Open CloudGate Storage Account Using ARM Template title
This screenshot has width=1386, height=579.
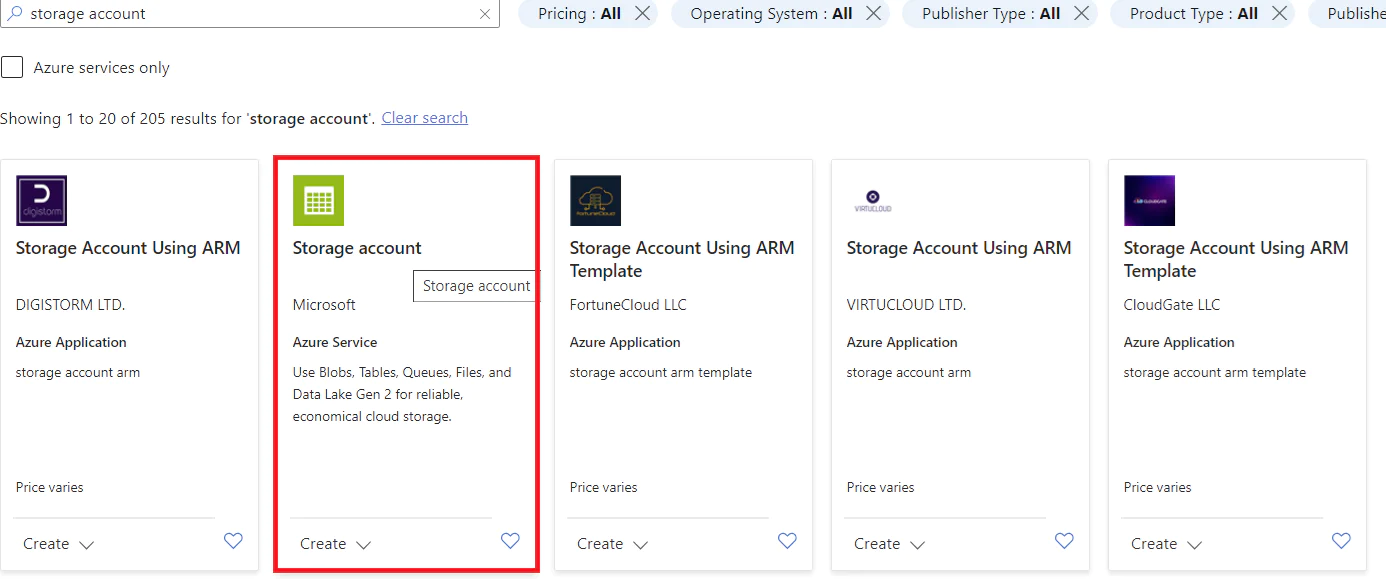(x=1236, y=259)
